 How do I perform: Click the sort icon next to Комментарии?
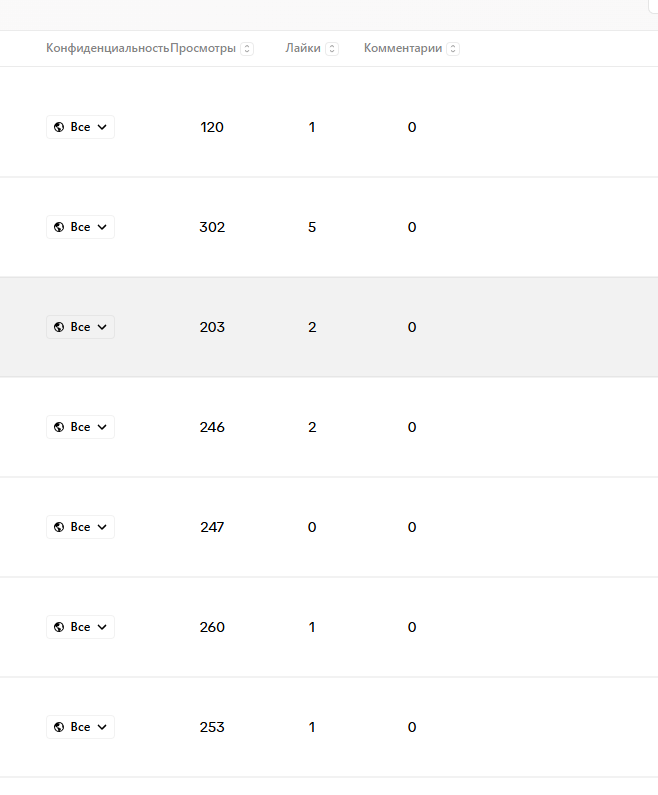click(453, 48)
